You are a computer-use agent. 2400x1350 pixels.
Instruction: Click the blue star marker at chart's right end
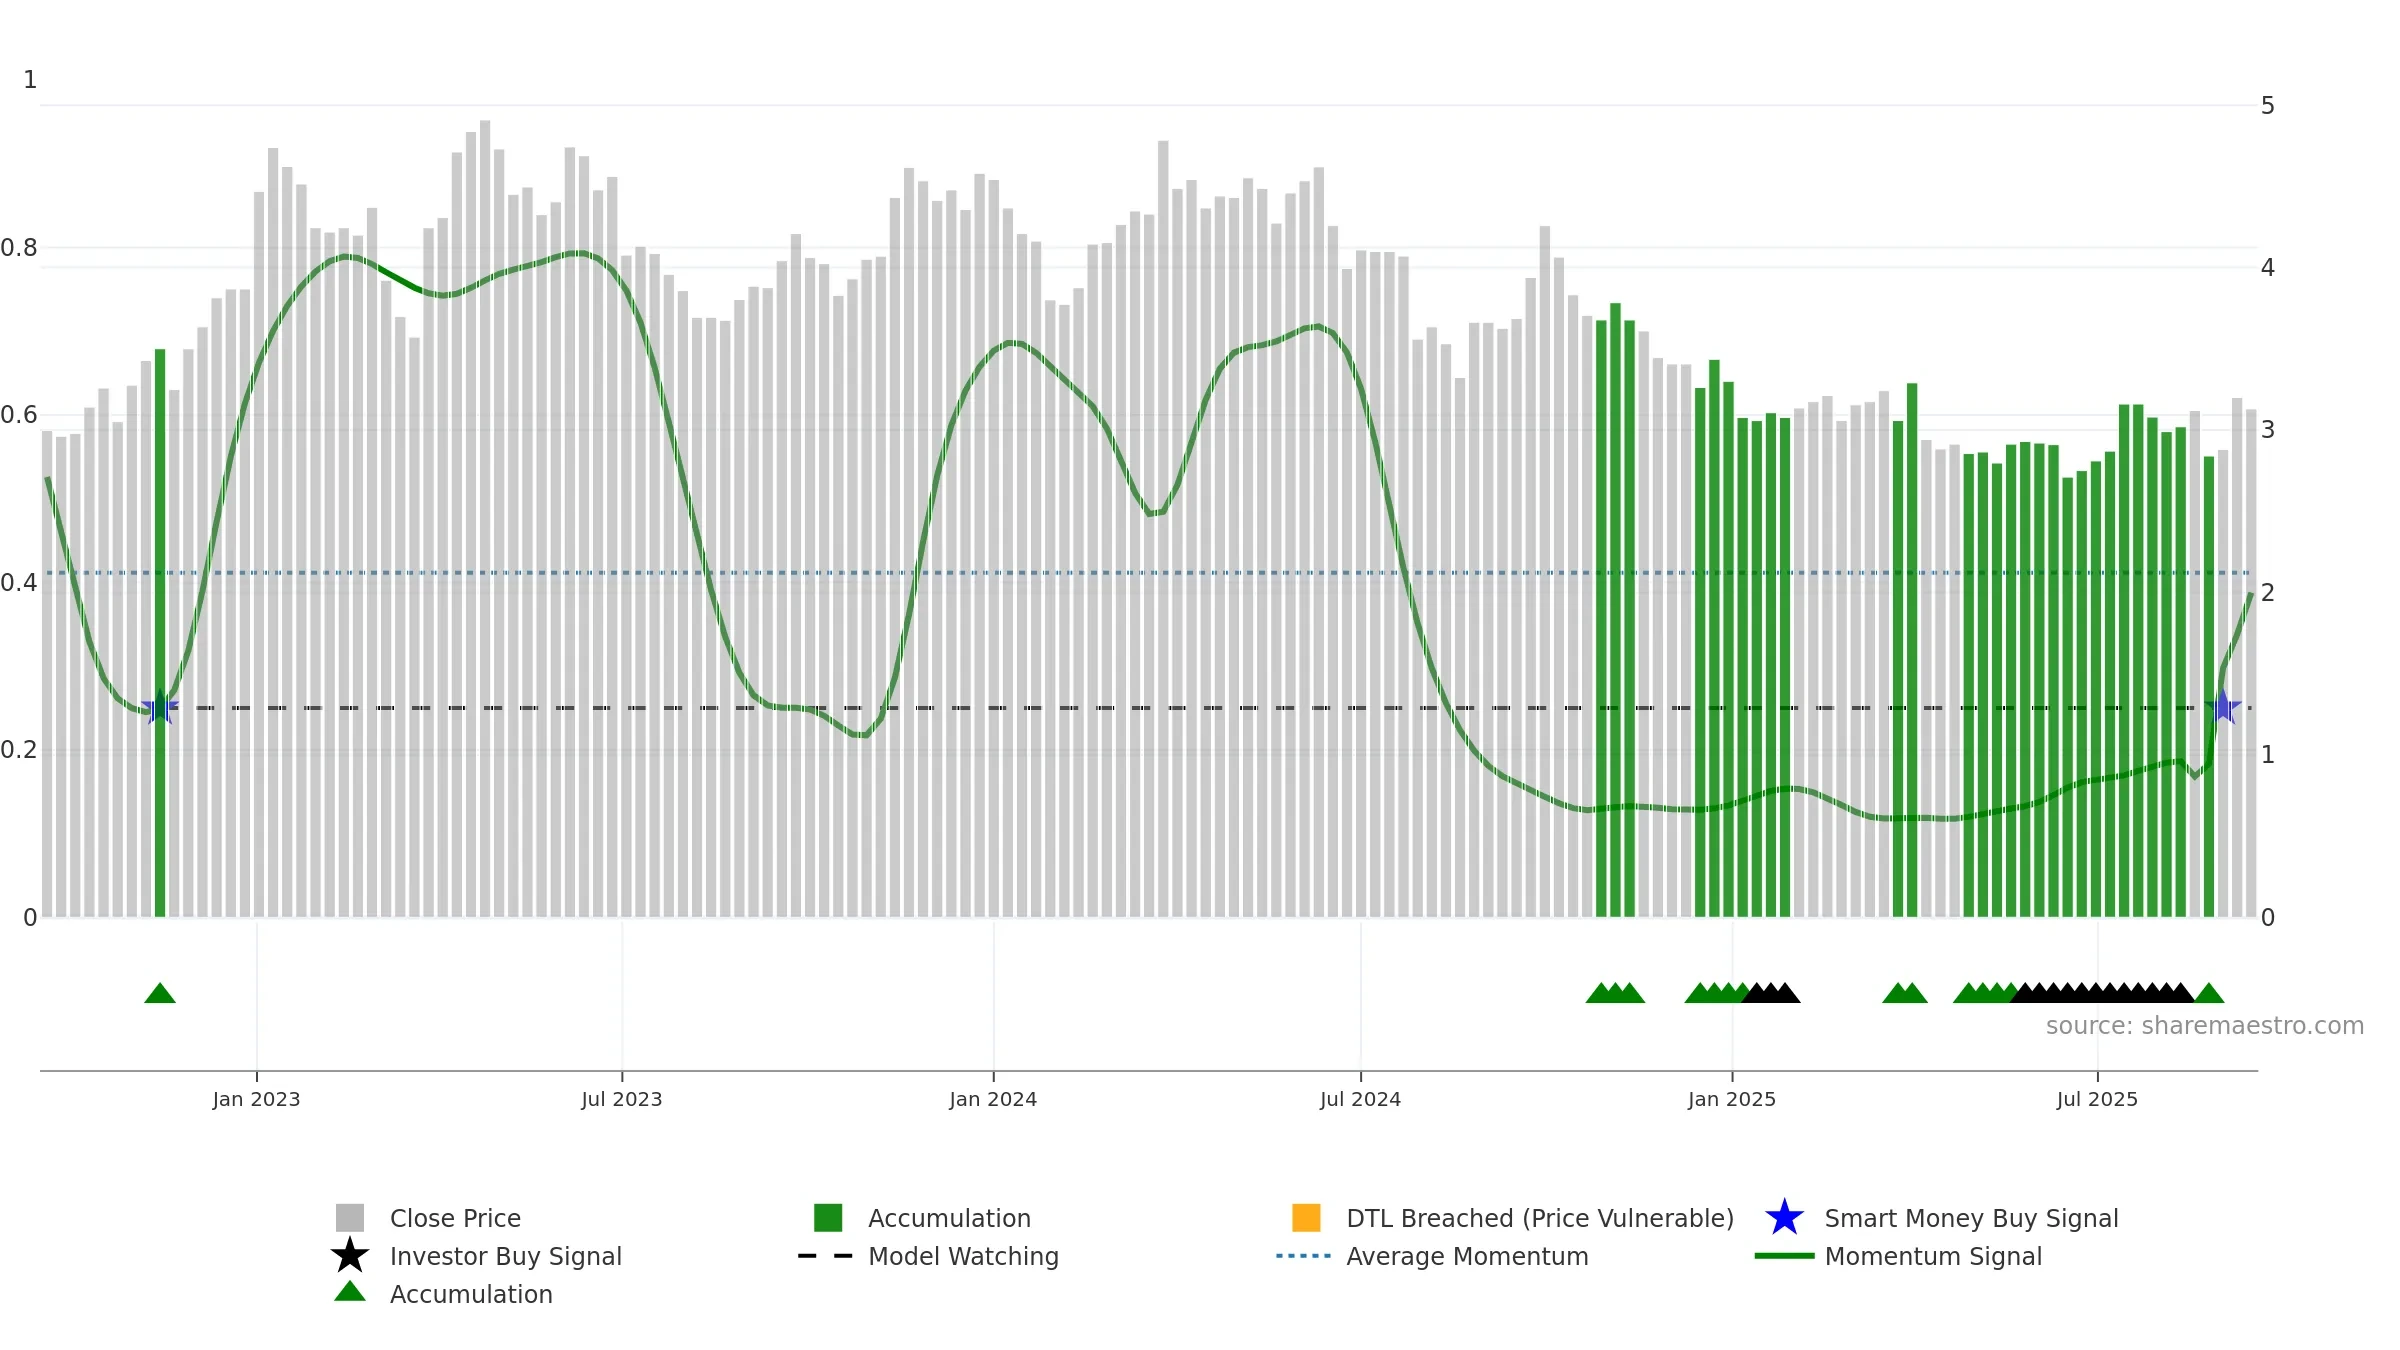[x=2223, y=708]
